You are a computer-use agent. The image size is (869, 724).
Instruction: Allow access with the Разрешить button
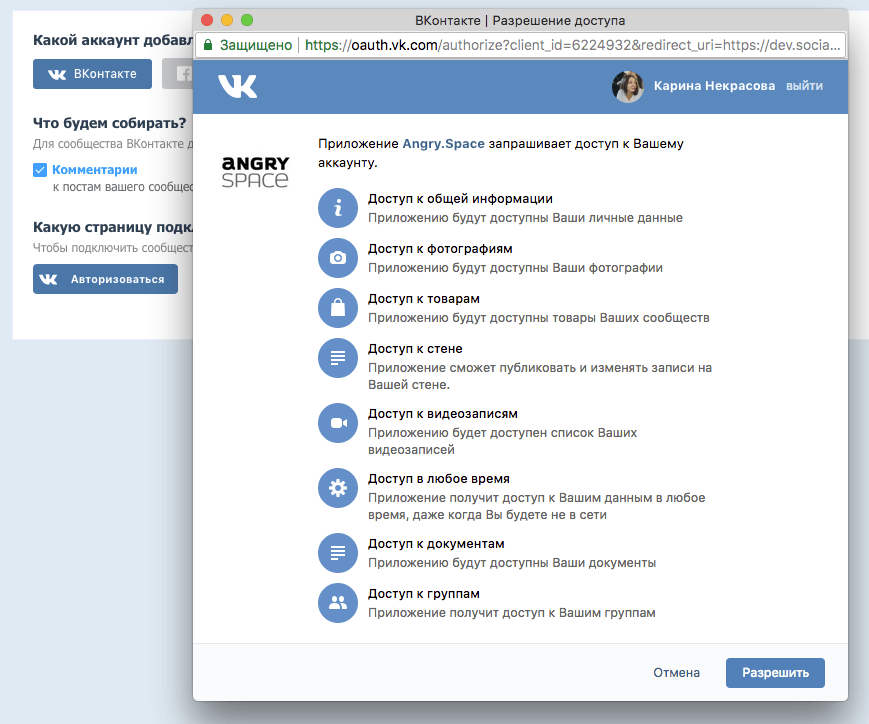point(775,672)
